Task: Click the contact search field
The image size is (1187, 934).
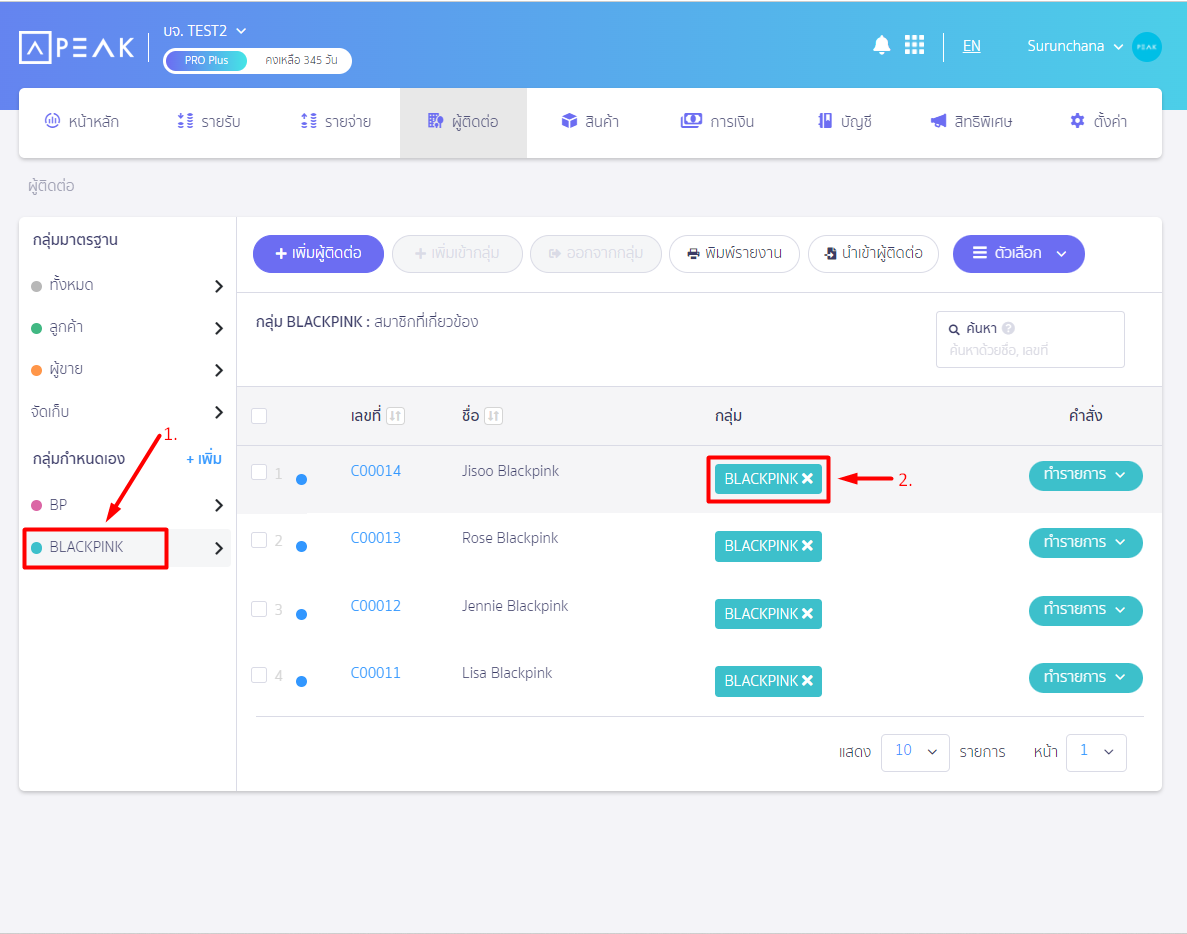Action: 1030,340
